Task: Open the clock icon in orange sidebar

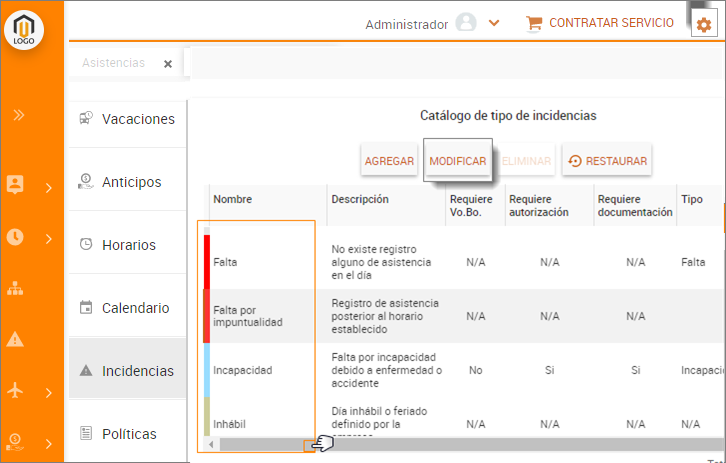Action: (x=15, y=238)
